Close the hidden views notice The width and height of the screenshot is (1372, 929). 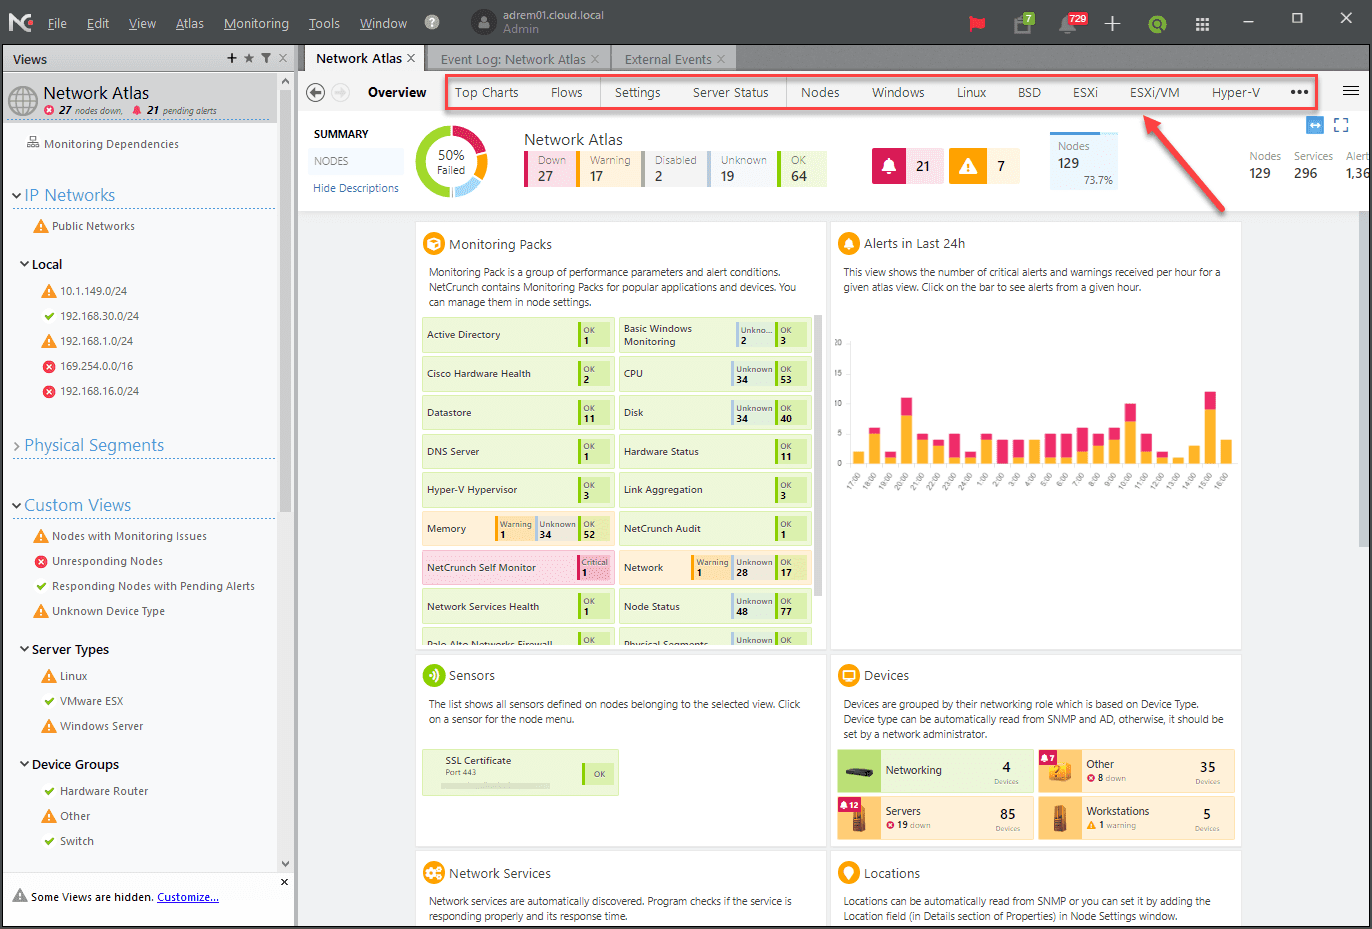click(x=284, y=882)
